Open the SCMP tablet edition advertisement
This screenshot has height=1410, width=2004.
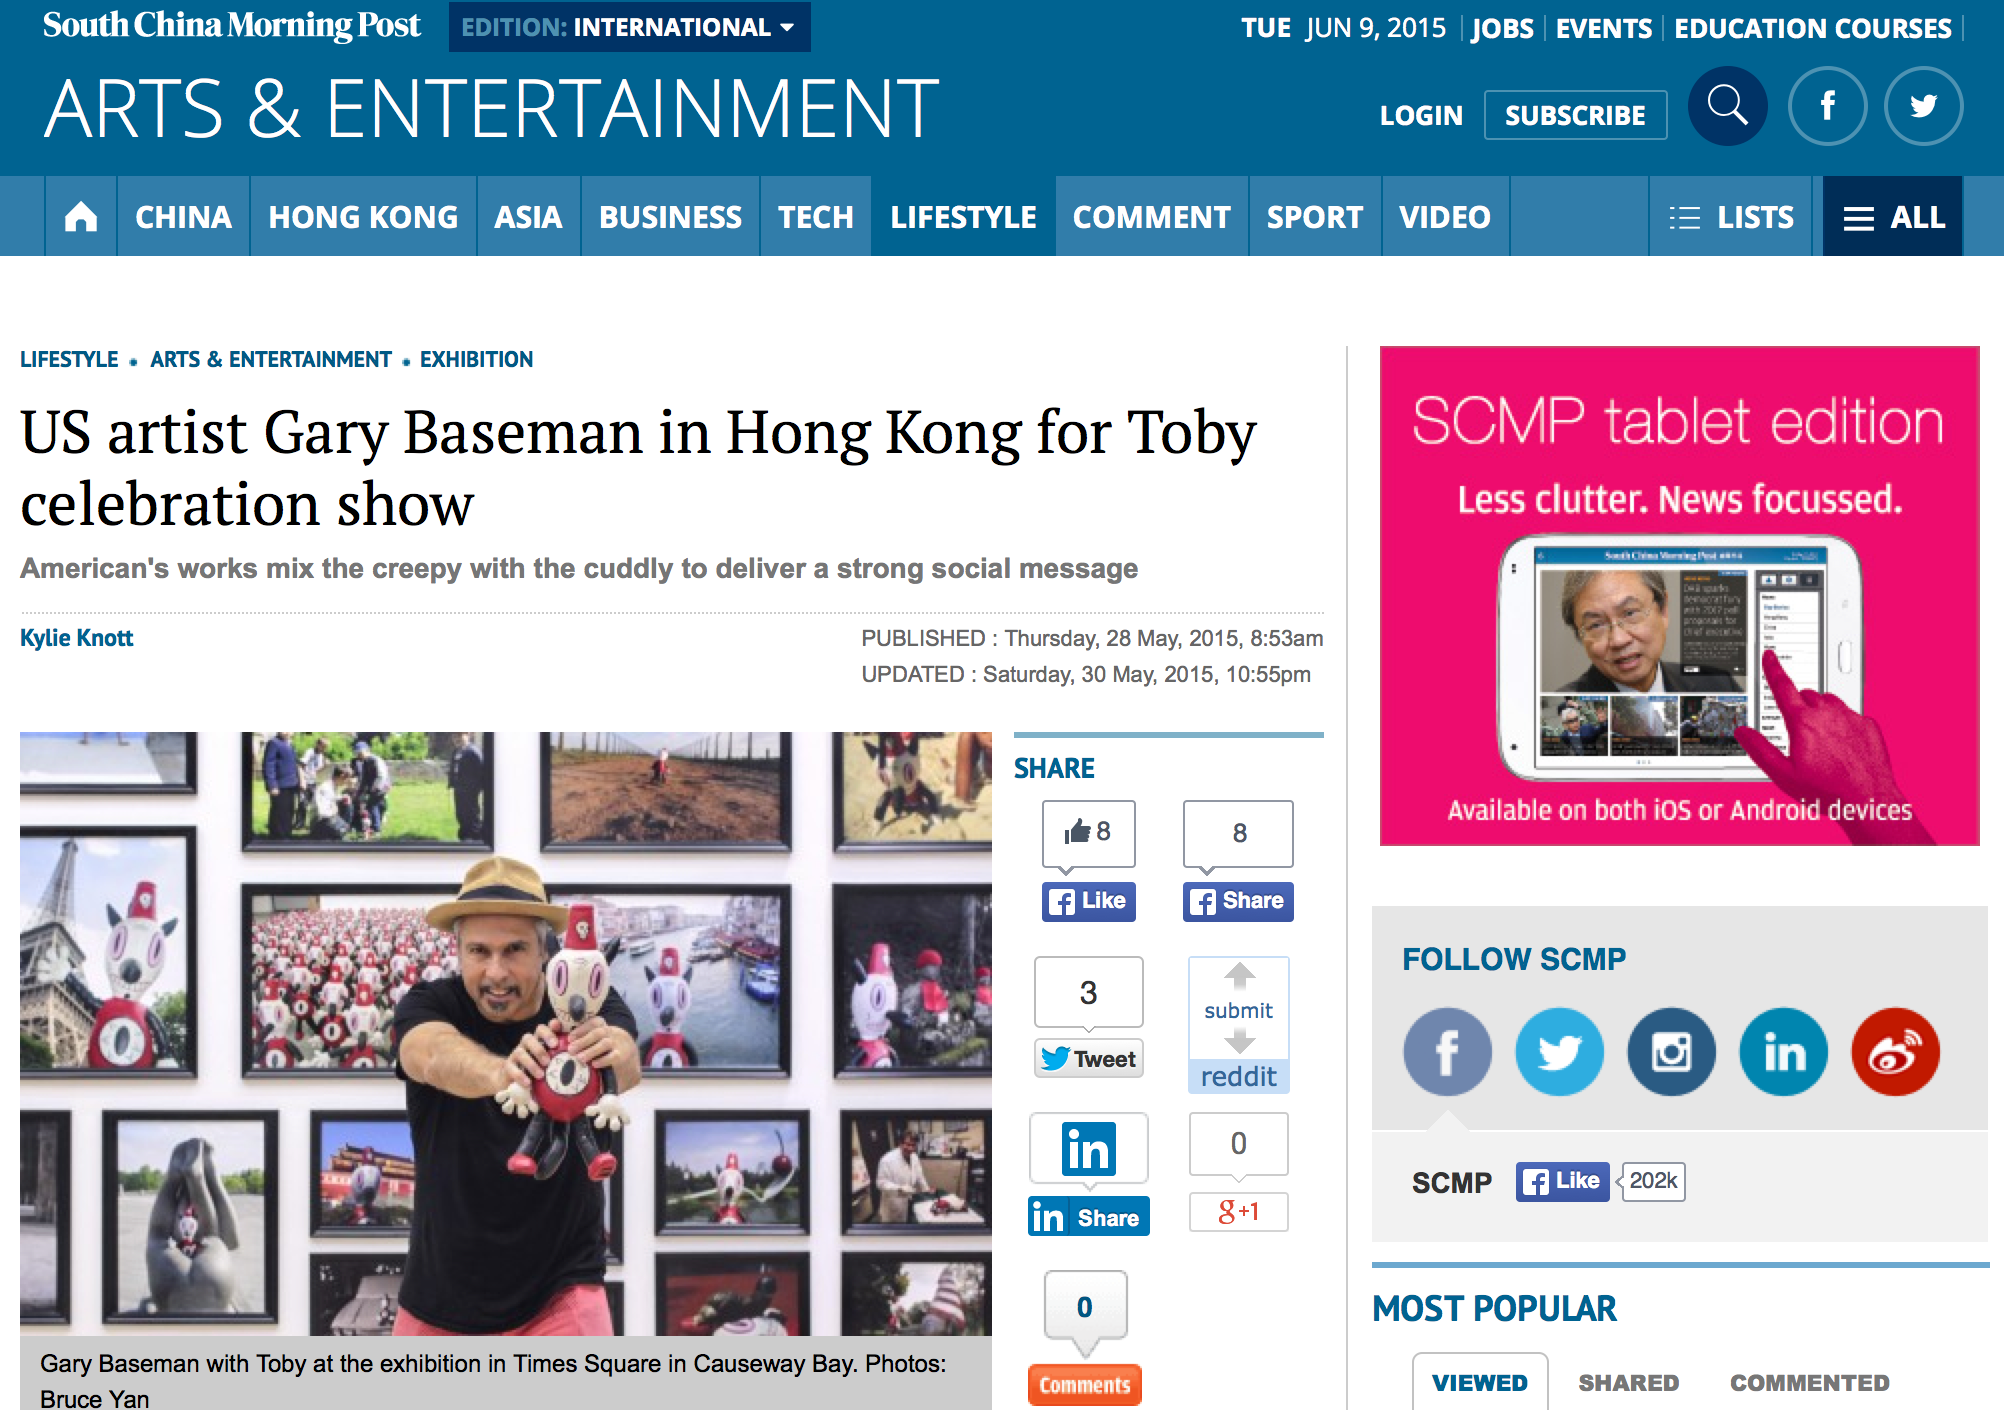coord(1679,596)
